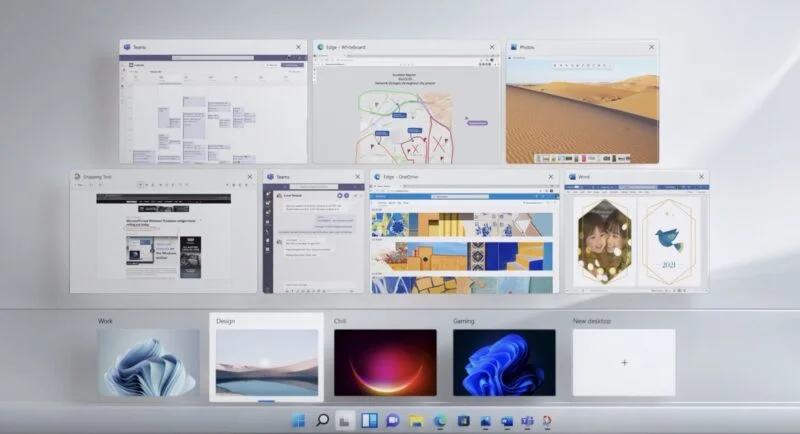Open File Explorer from the taskbar

point(416,421)
